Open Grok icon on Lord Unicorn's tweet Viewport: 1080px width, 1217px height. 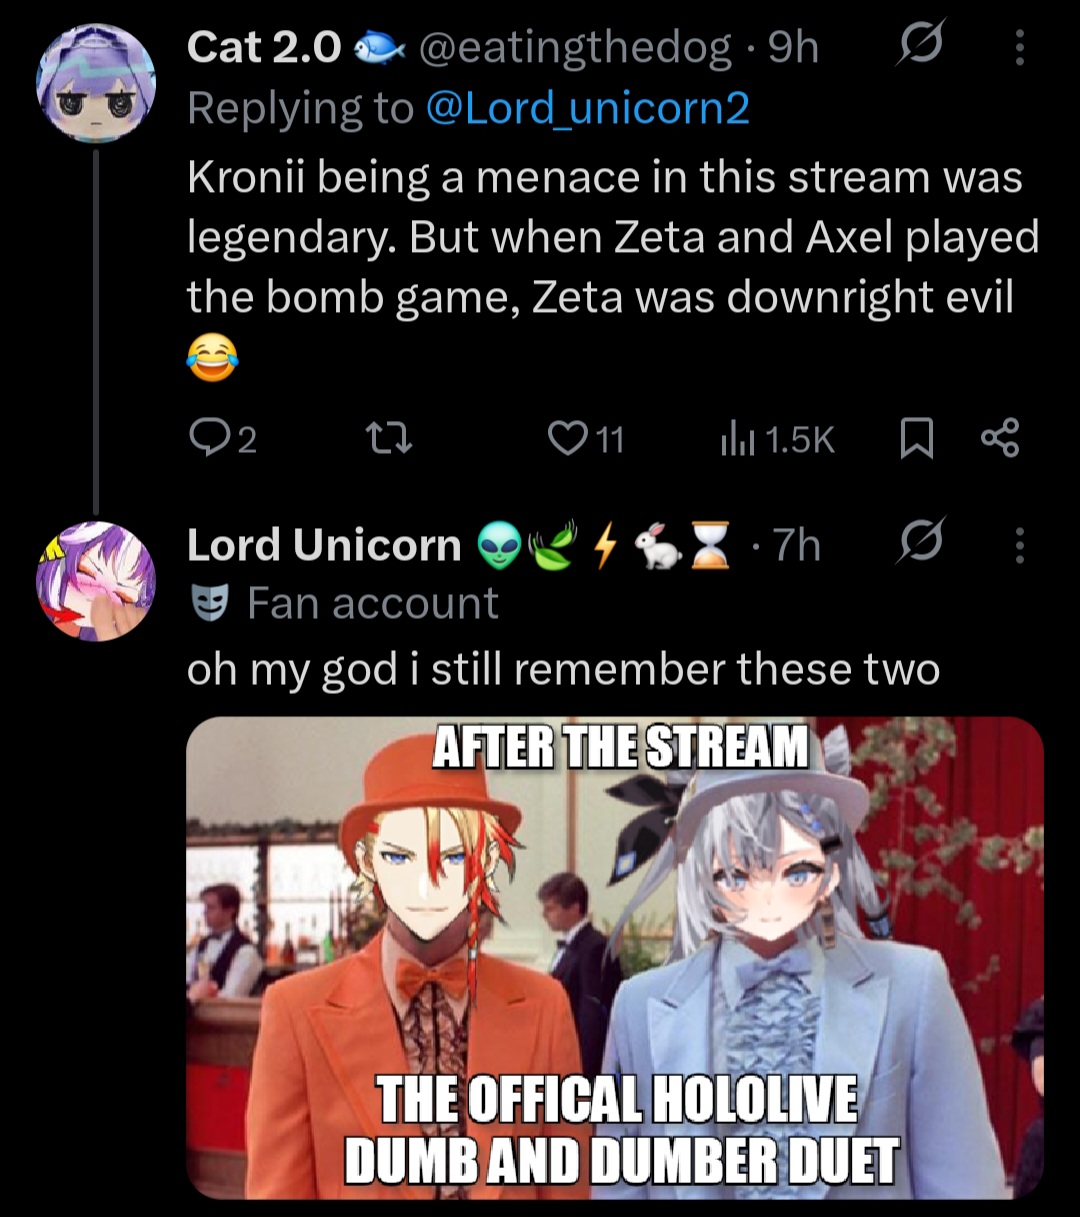tap(919, 545)
